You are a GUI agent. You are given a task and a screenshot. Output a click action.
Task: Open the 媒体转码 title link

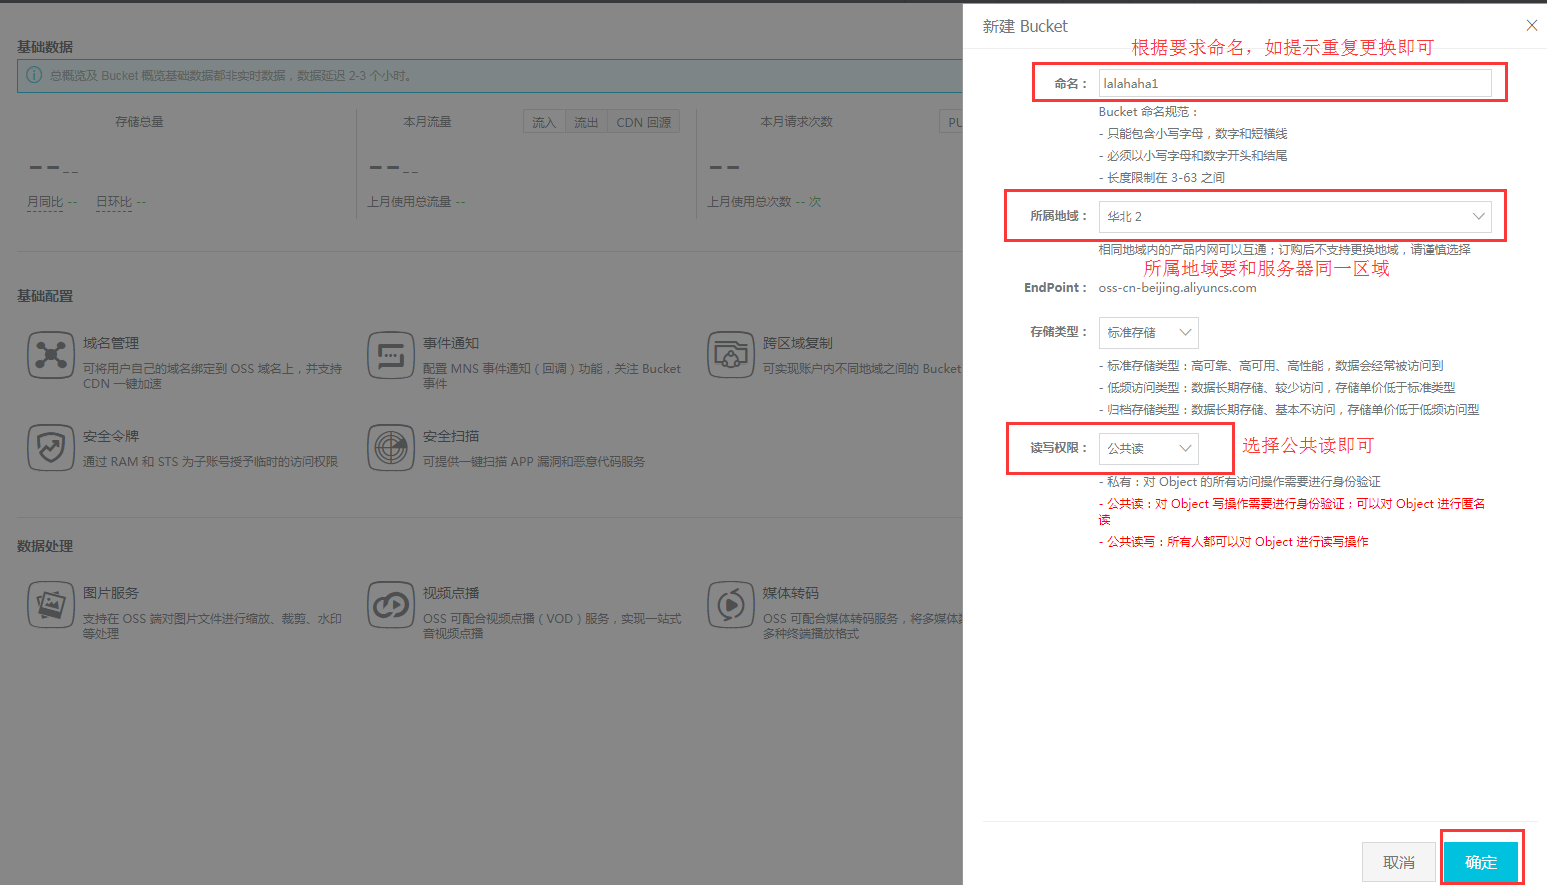coord(791,593)
